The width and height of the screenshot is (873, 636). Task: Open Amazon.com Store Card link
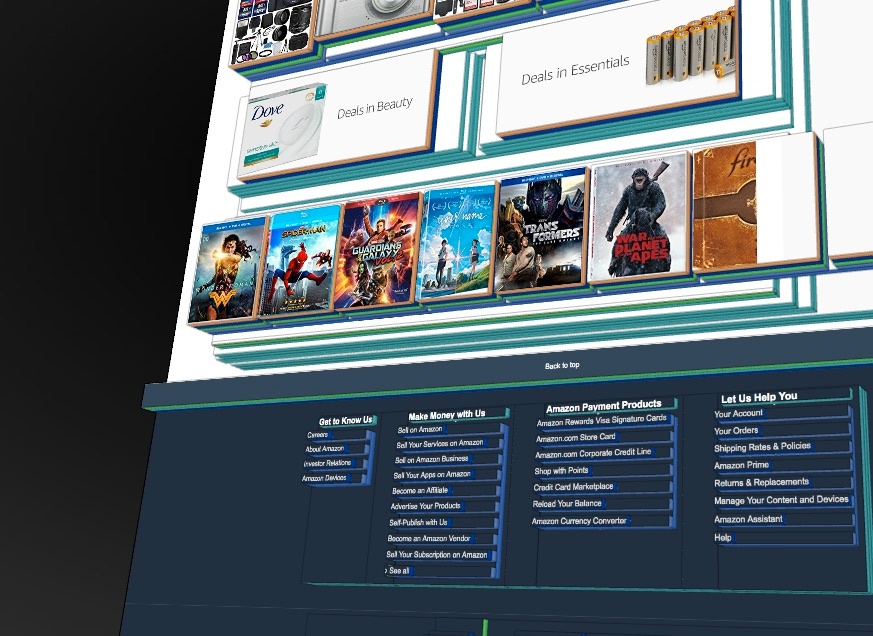pyautogui.click(x=576, y=438)
